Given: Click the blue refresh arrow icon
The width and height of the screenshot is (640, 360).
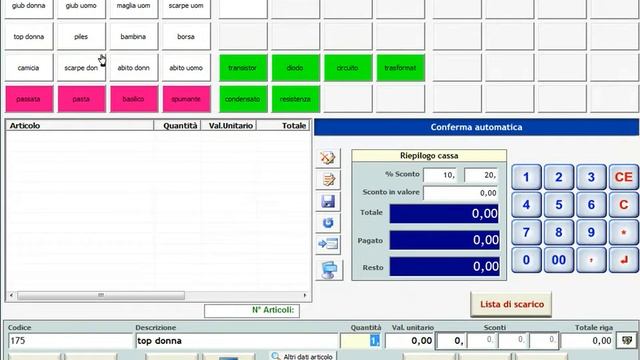Looking at the screenshot, I should [328, 223].
